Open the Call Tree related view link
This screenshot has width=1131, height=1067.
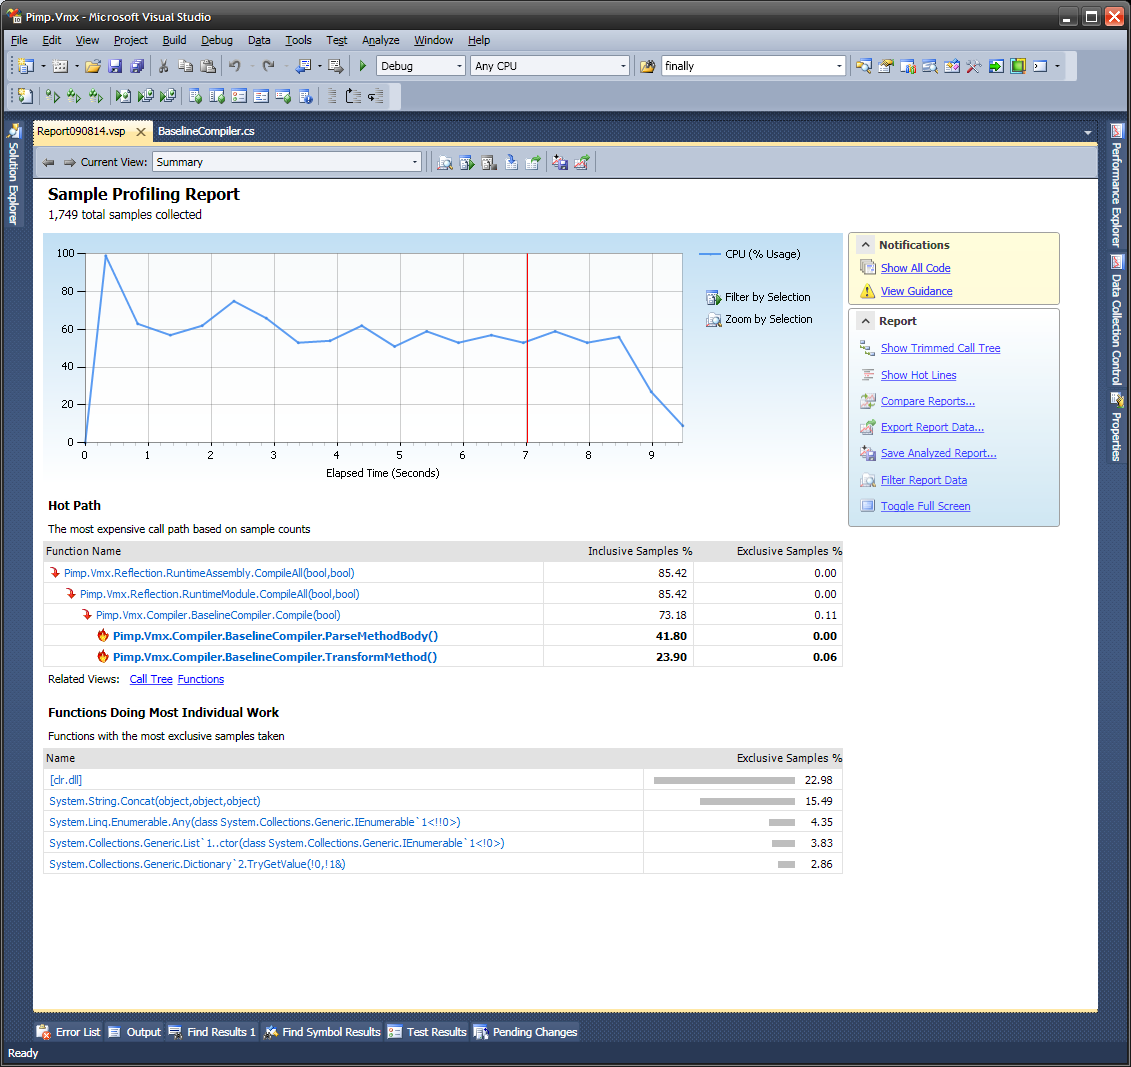click(151, 680)
